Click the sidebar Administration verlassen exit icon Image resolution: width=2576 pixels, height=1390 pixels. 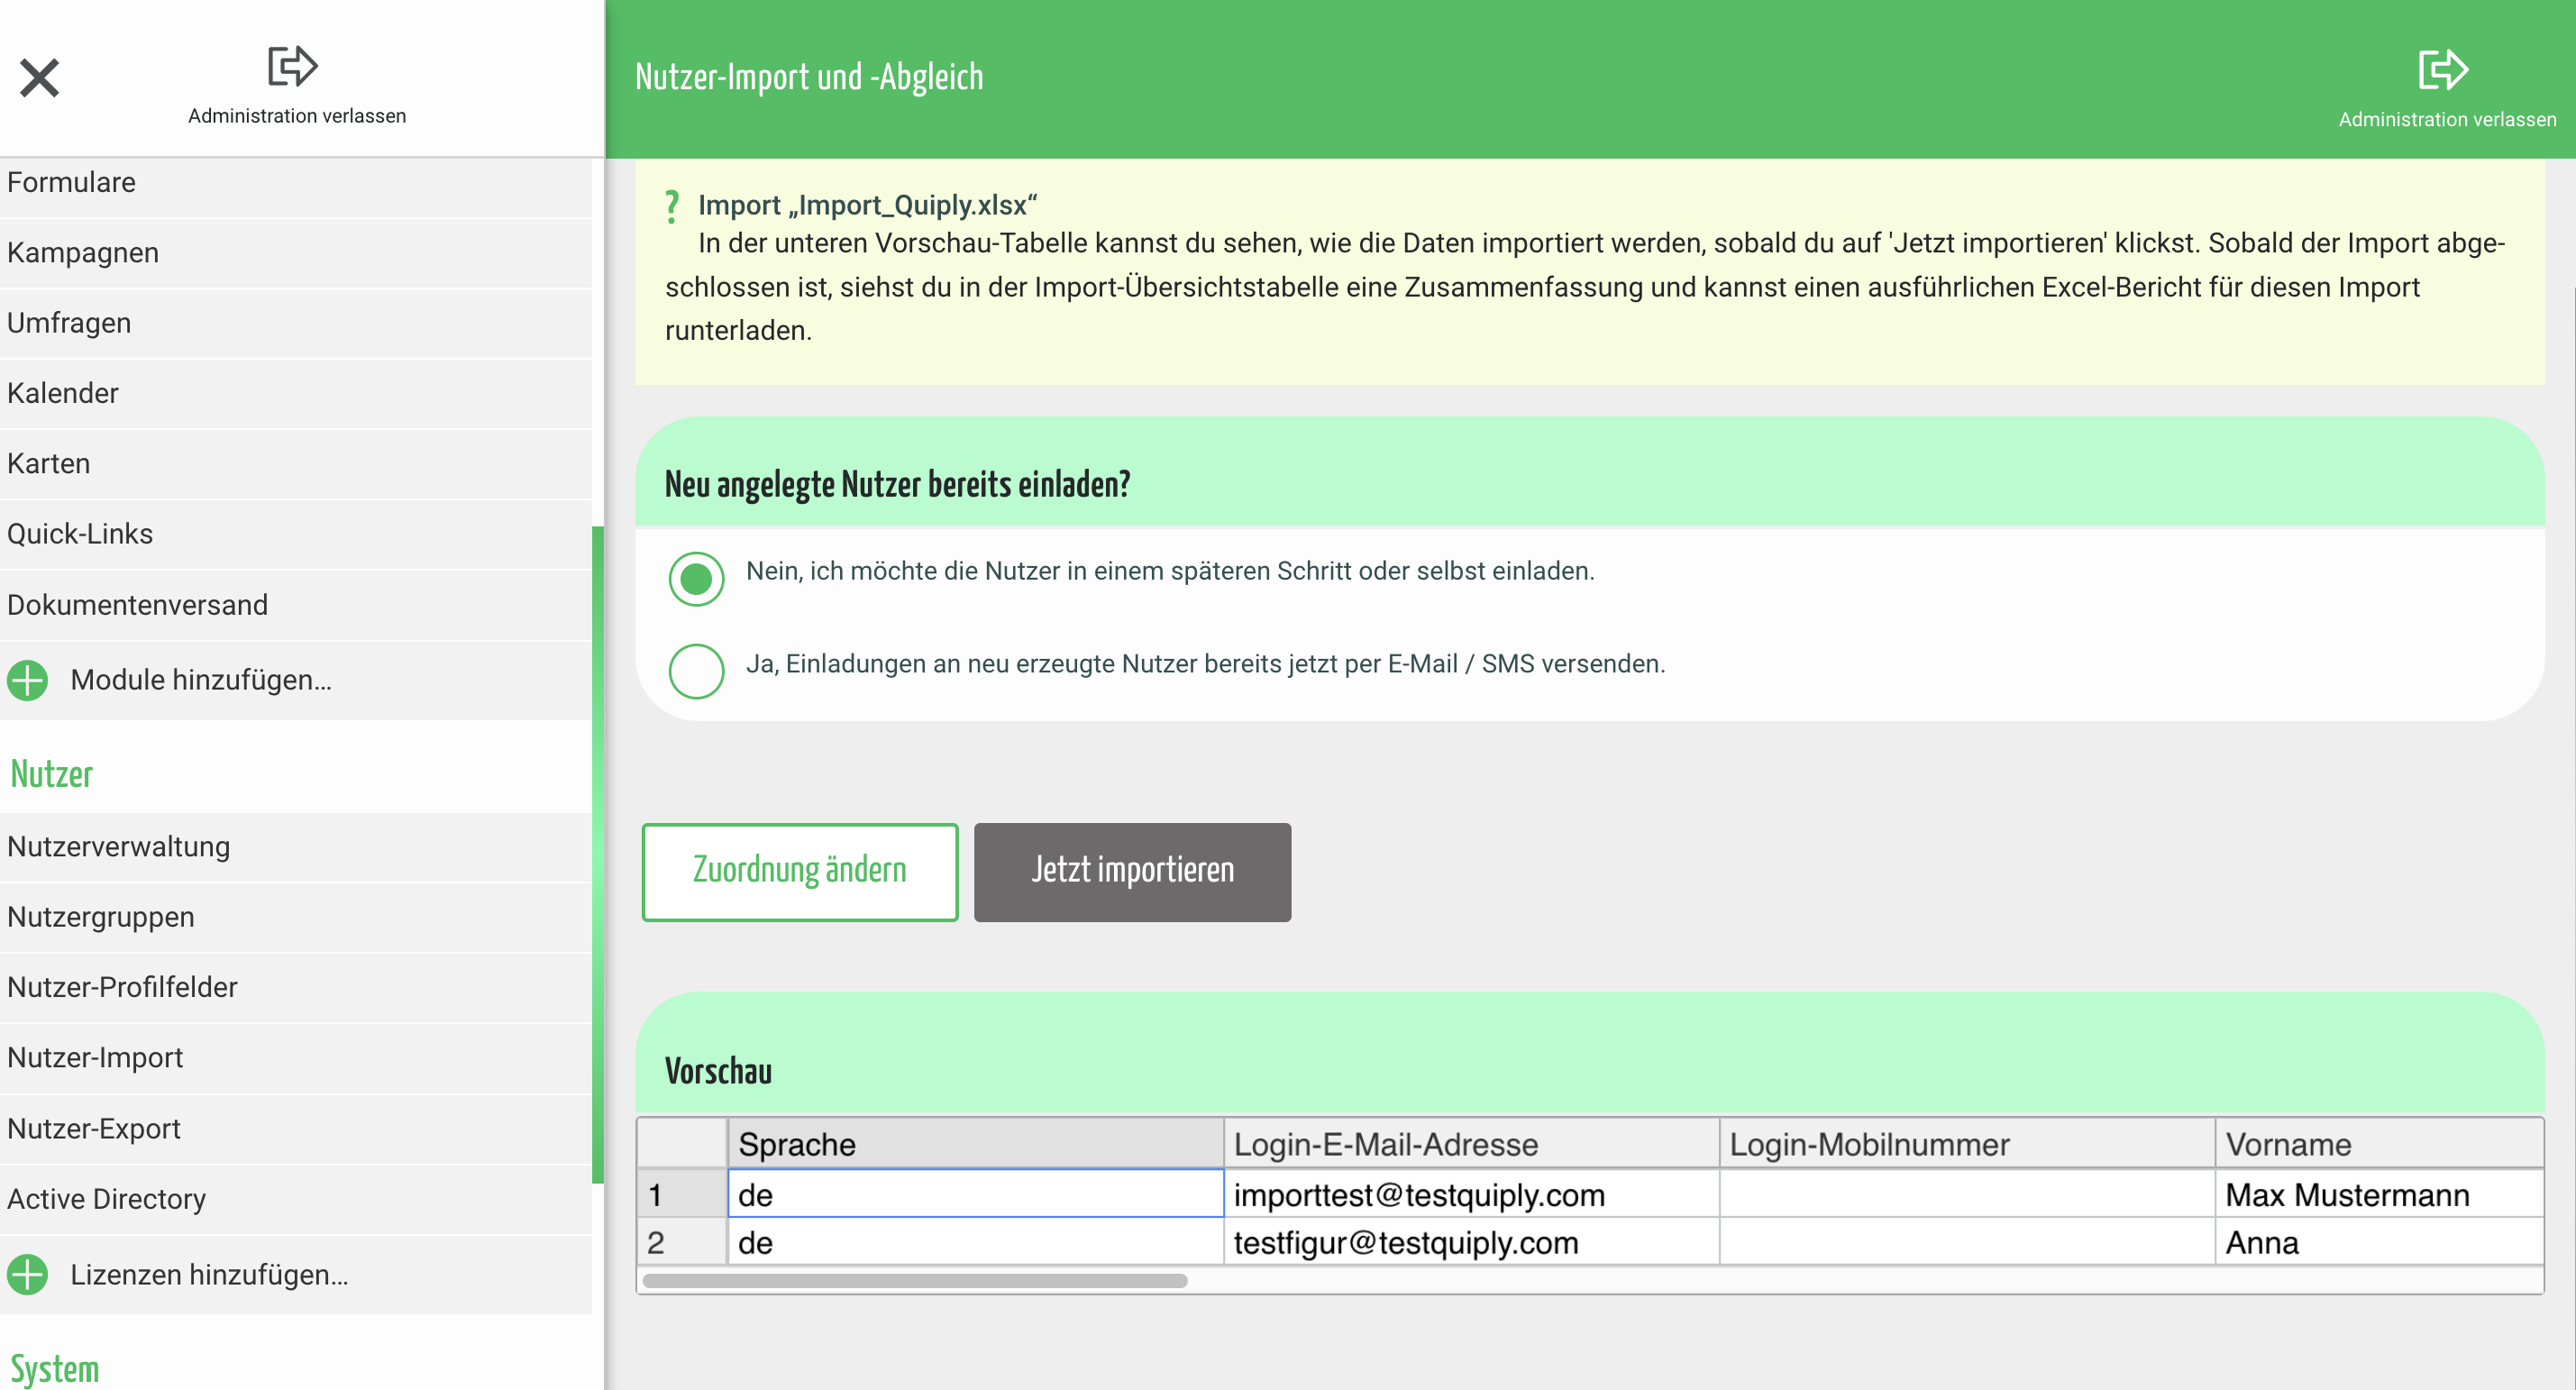tap(293, 66)
